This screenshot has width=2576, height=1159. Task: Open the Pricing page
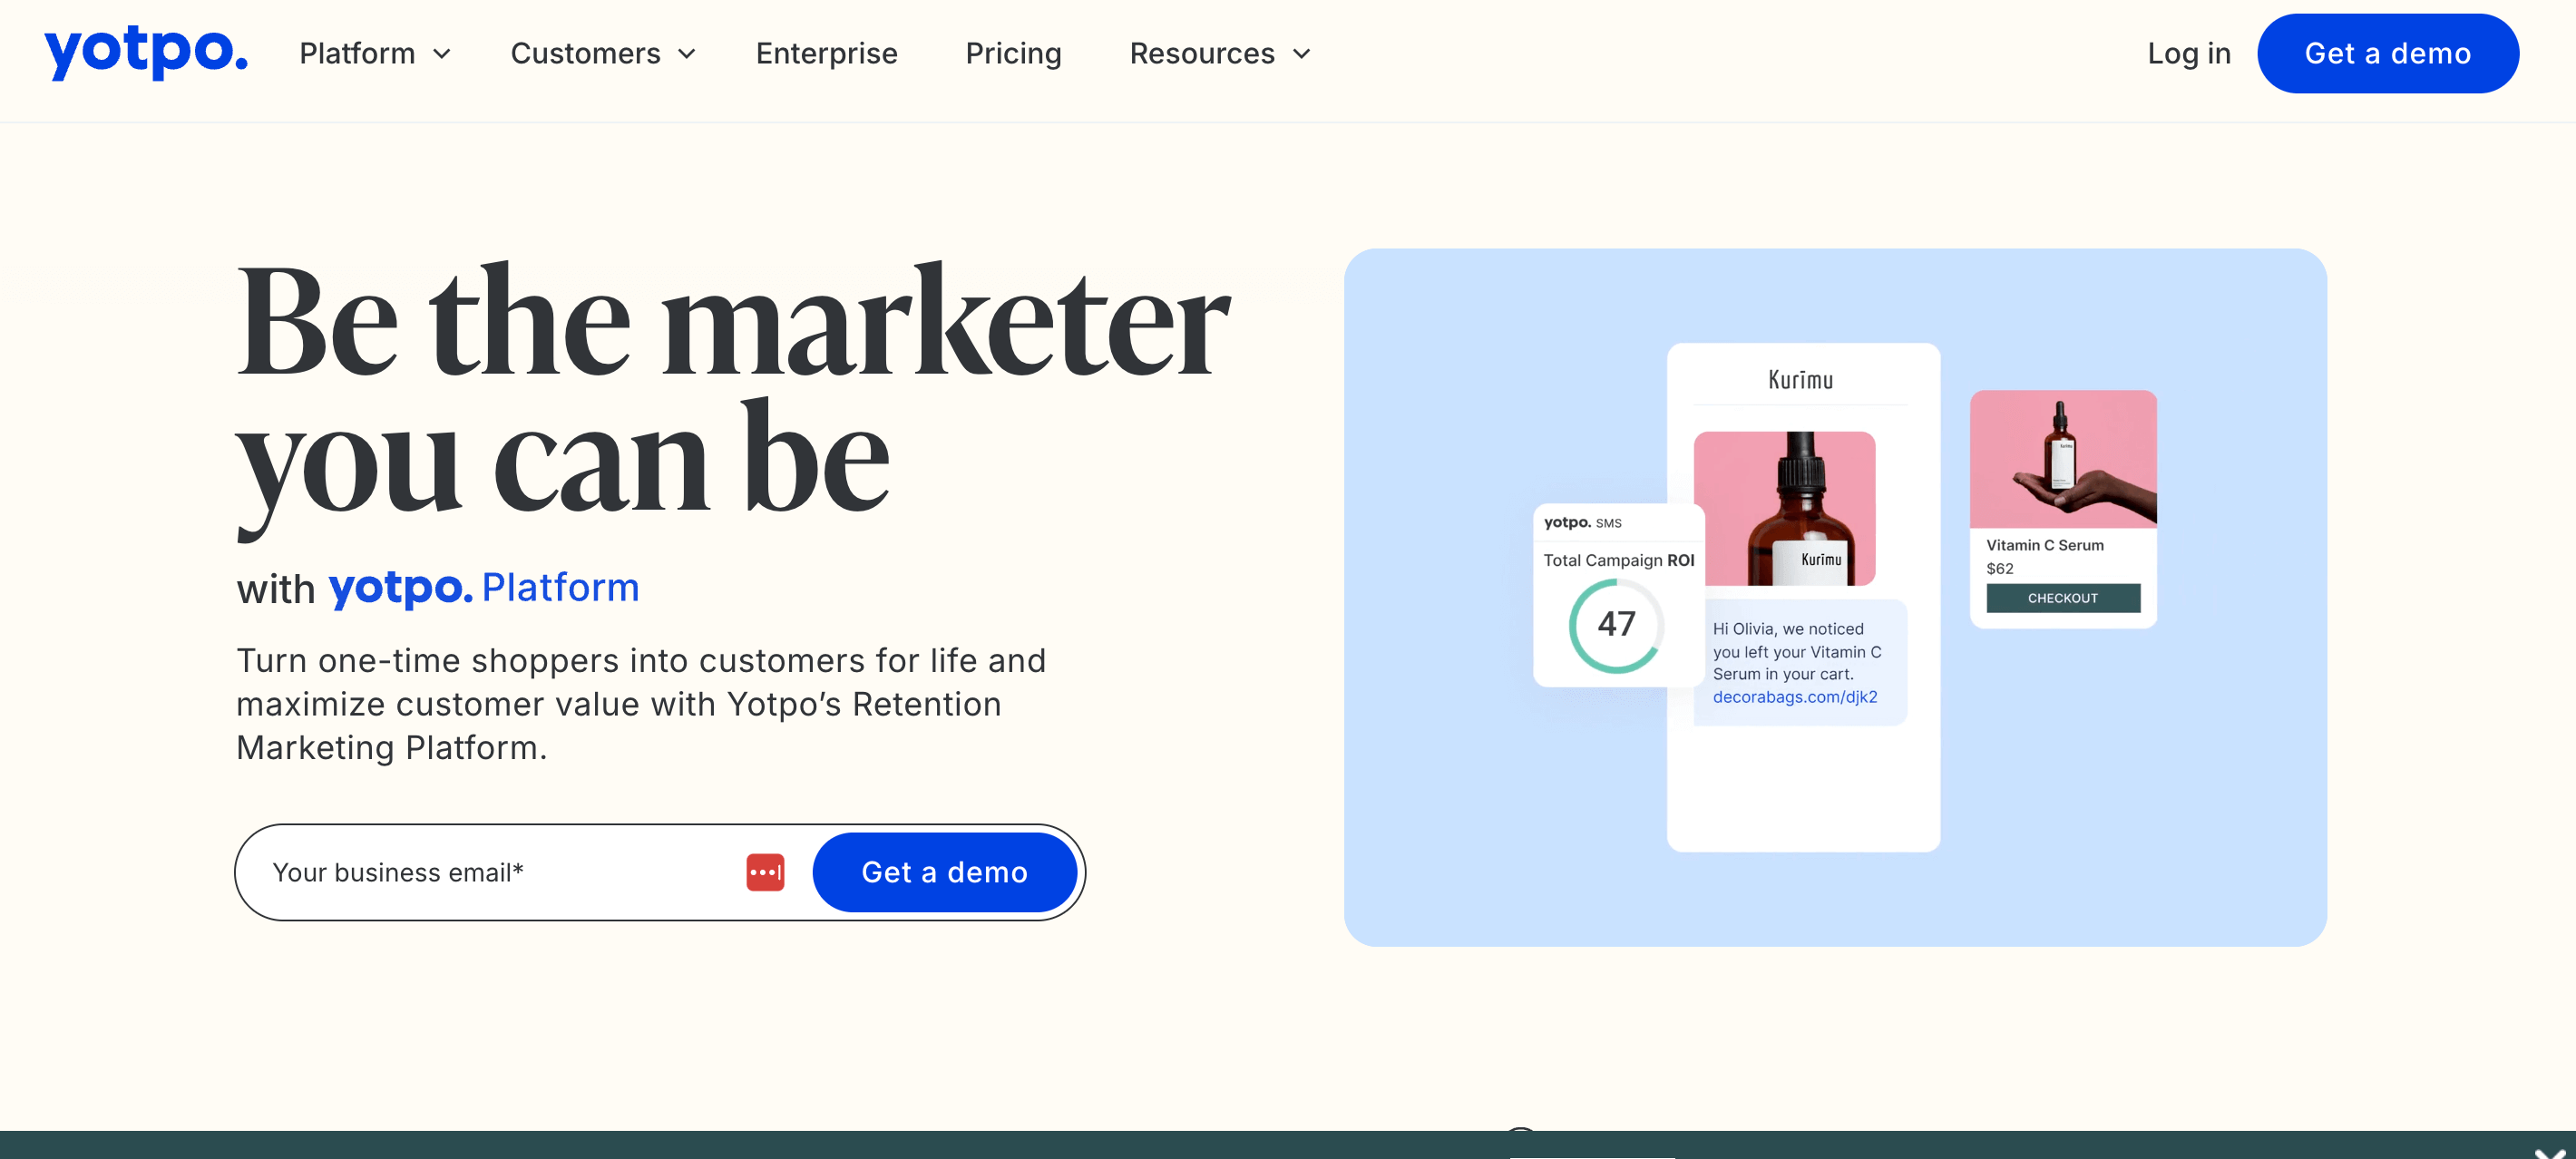point(1013,53)
